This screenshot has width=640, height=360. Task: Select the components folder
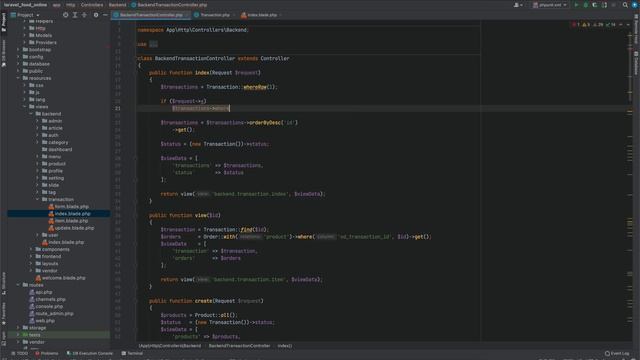click(x=52, y=249)
